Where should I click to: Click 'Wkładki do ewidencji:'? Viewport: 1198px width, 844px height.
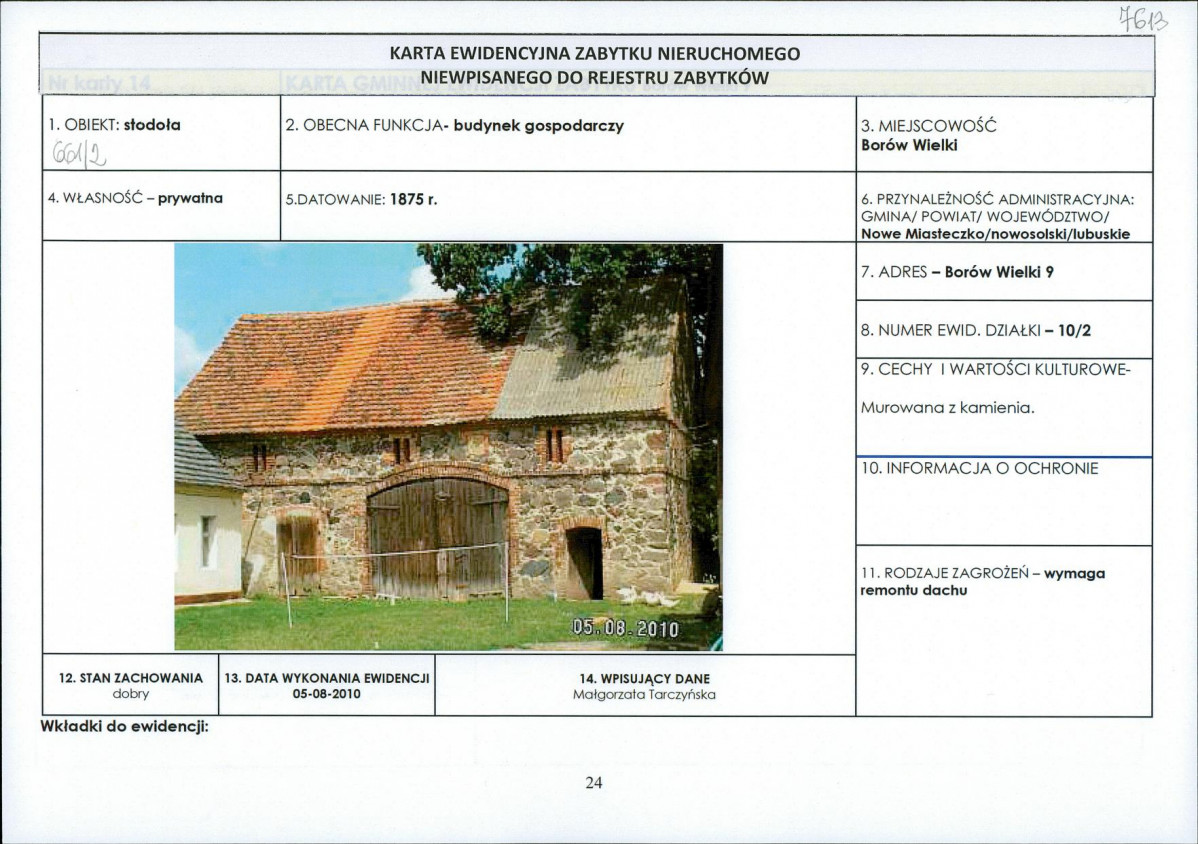pyautogui.click(x=125, y=726)
